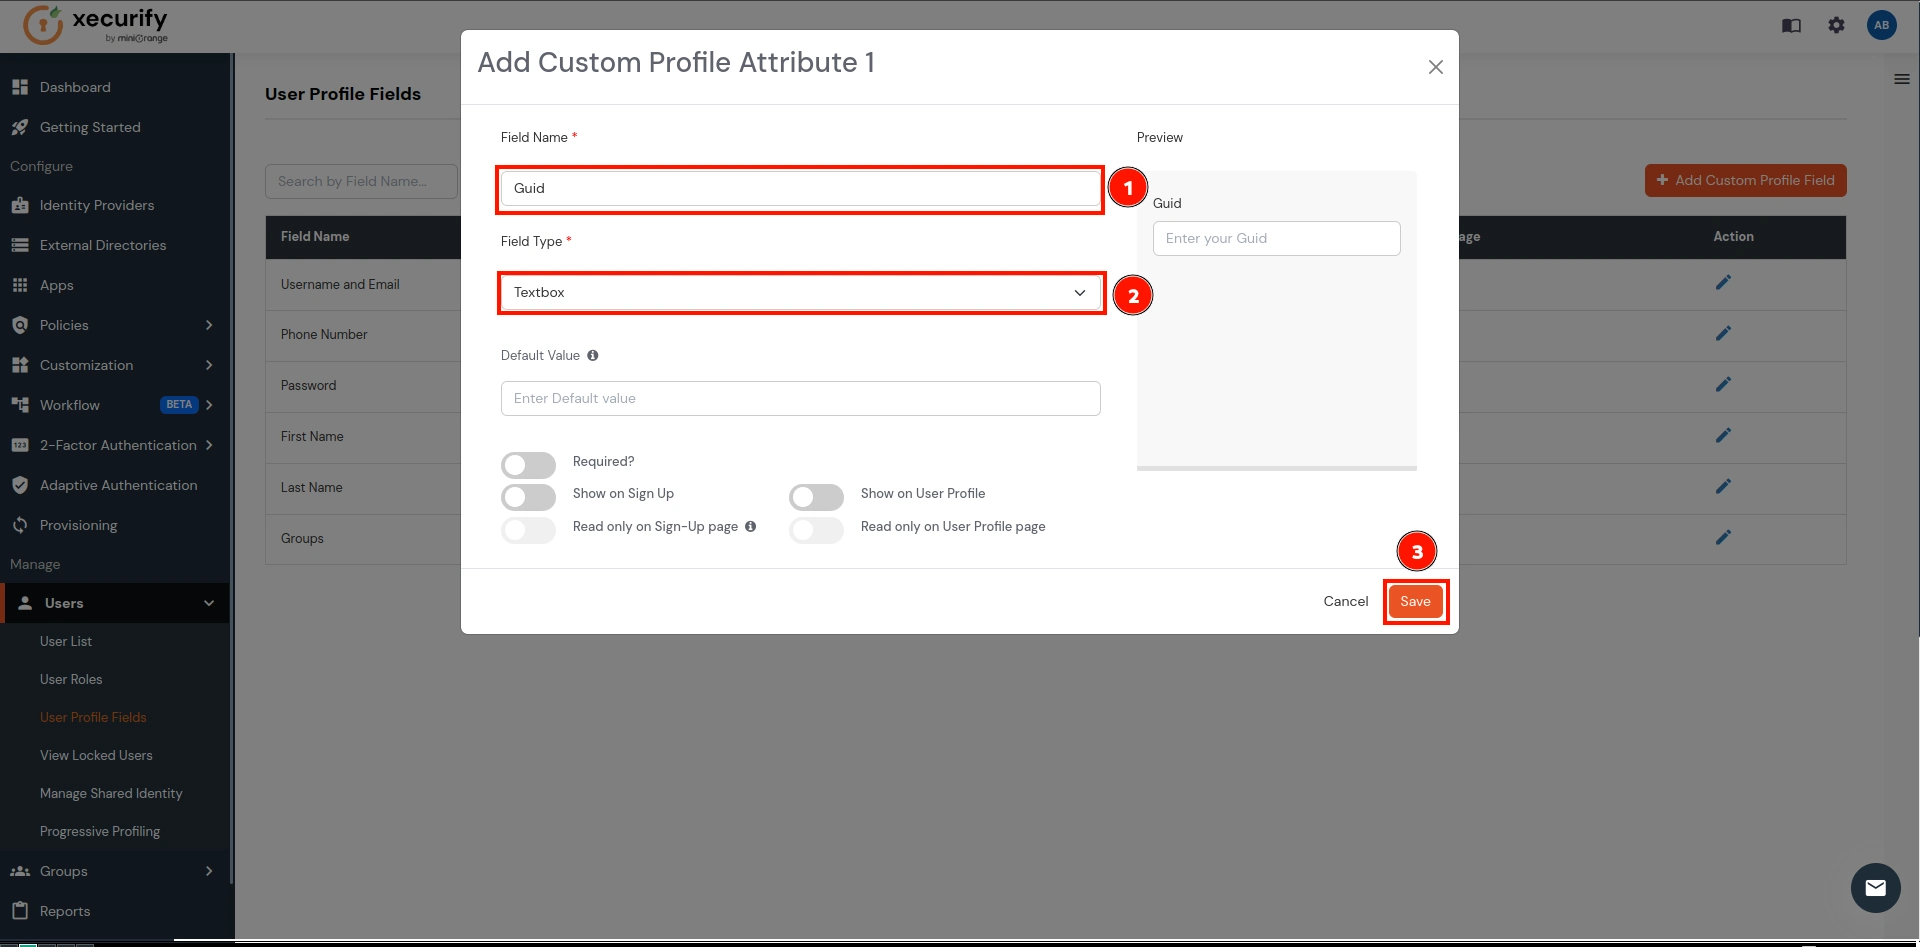Edit the Phone Number field with the pencil icon
The height and width of the screenshot is (947, 1920).
tap(1723, 333)
